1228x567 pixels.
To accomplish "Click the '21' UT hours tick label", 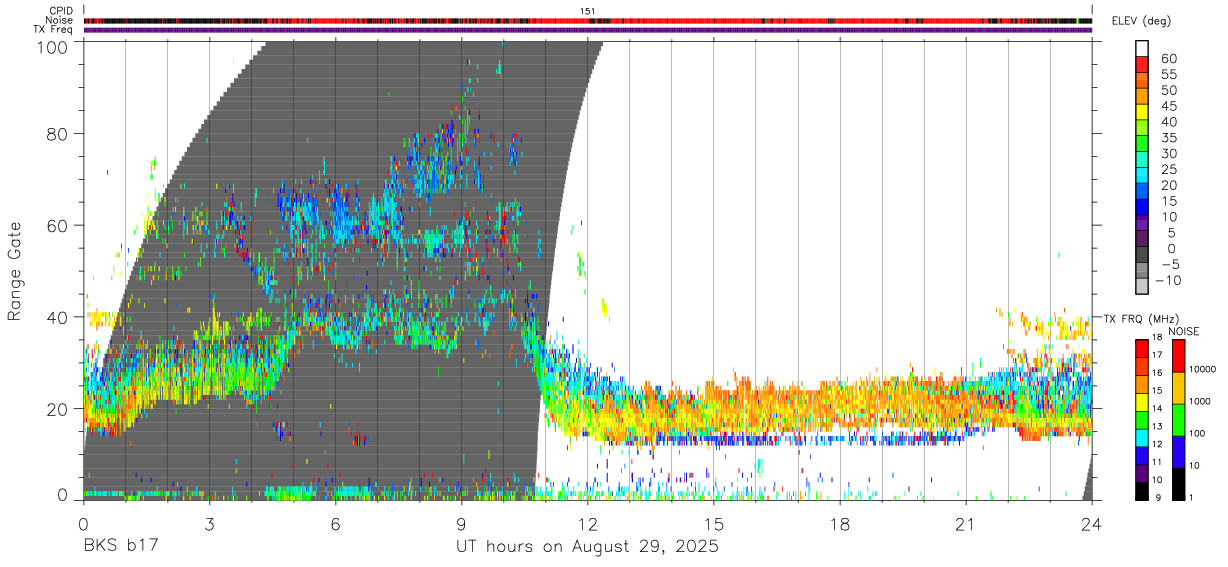I will 966,523.
